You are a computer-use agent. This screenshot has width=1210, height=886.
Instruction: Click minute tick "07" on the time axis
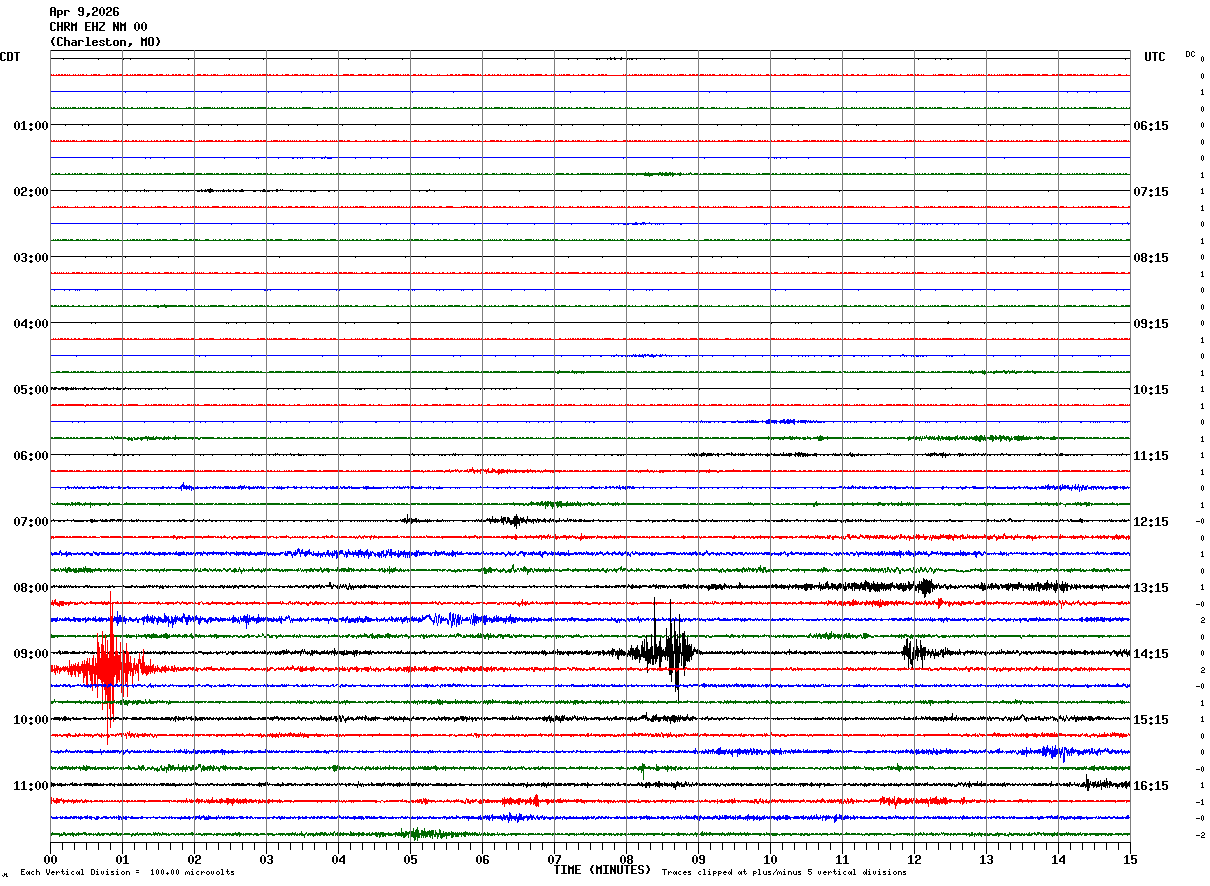554,859
